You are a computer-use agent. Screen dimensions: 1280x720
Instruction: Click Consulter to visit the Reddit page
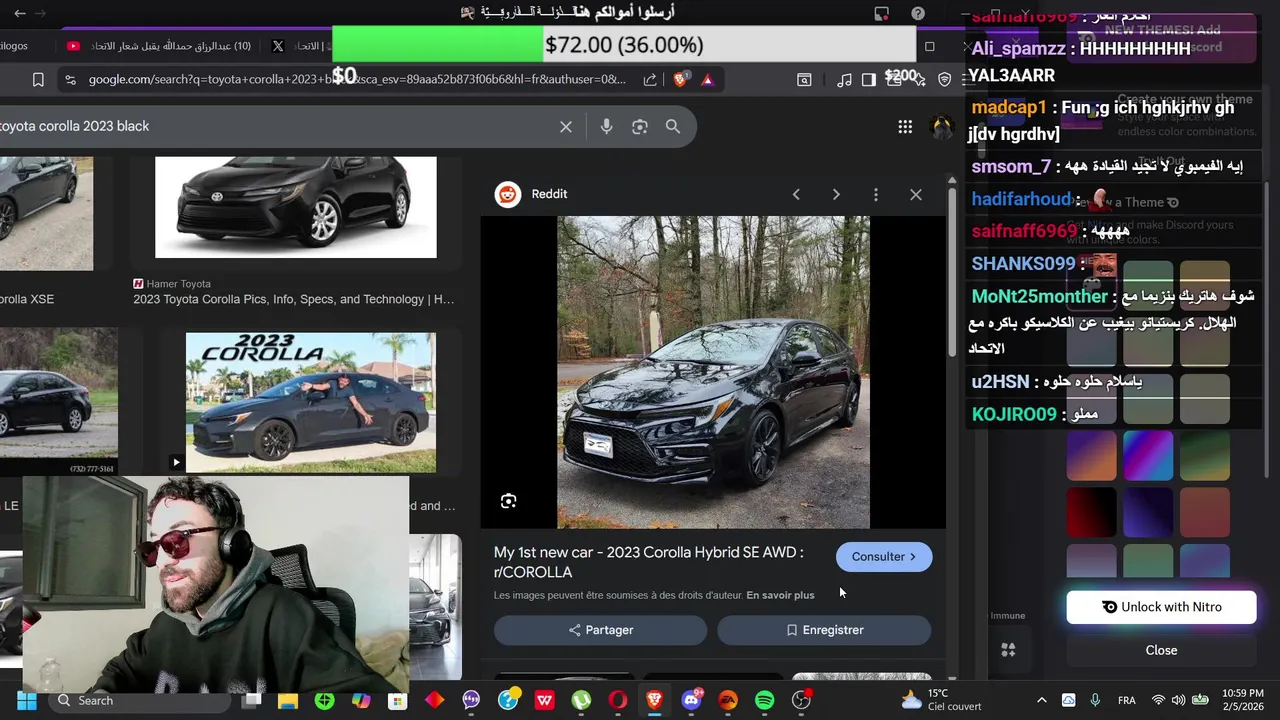tap(884, 557)
